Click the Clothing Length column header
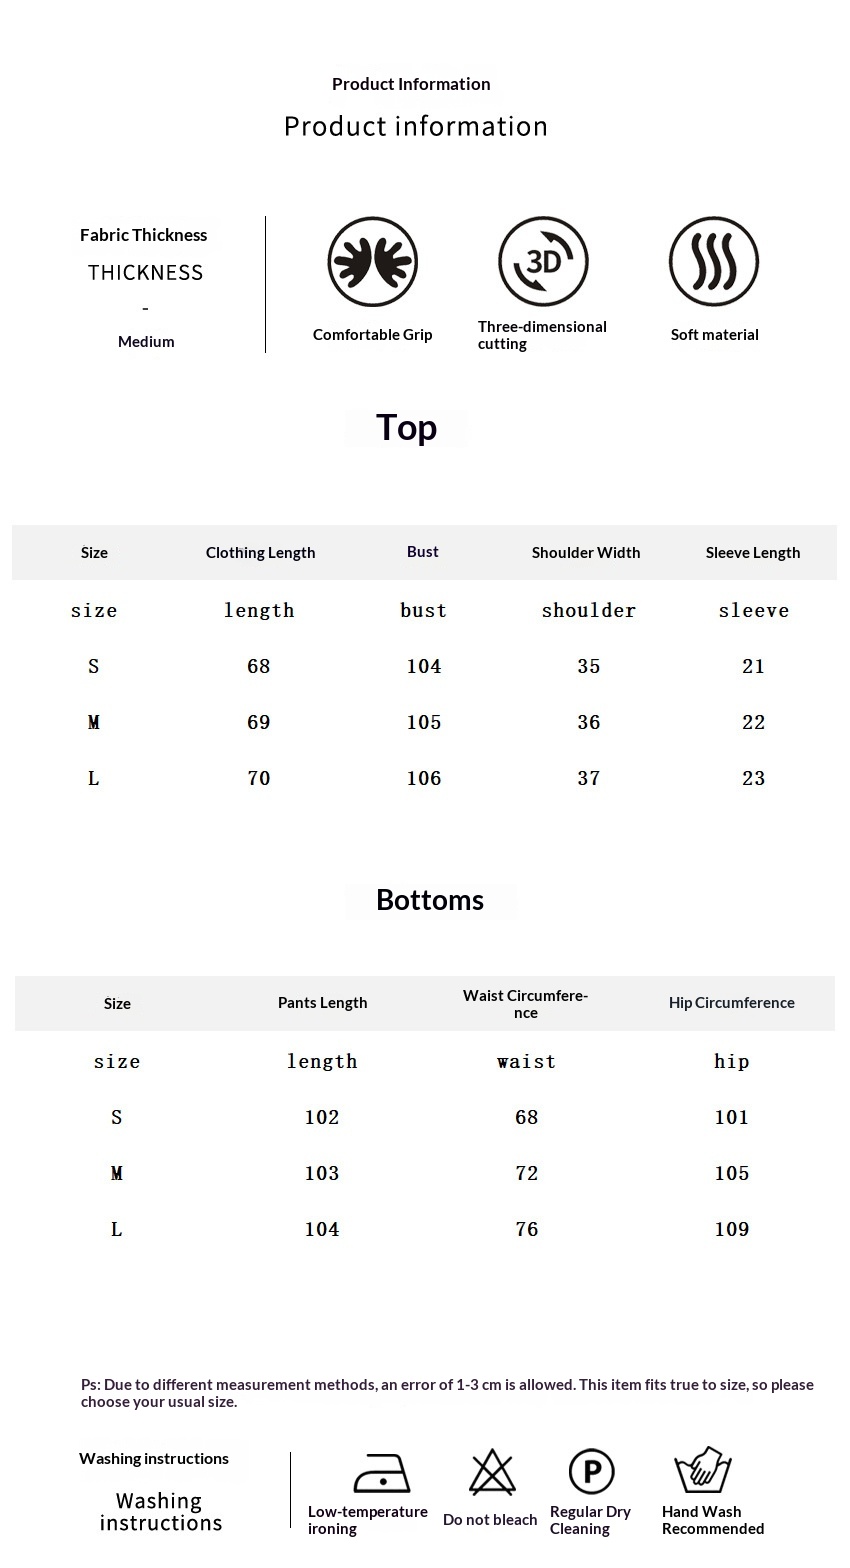Image resolution: width=850 pixels, height=1568 pixels. click(260, 553)
